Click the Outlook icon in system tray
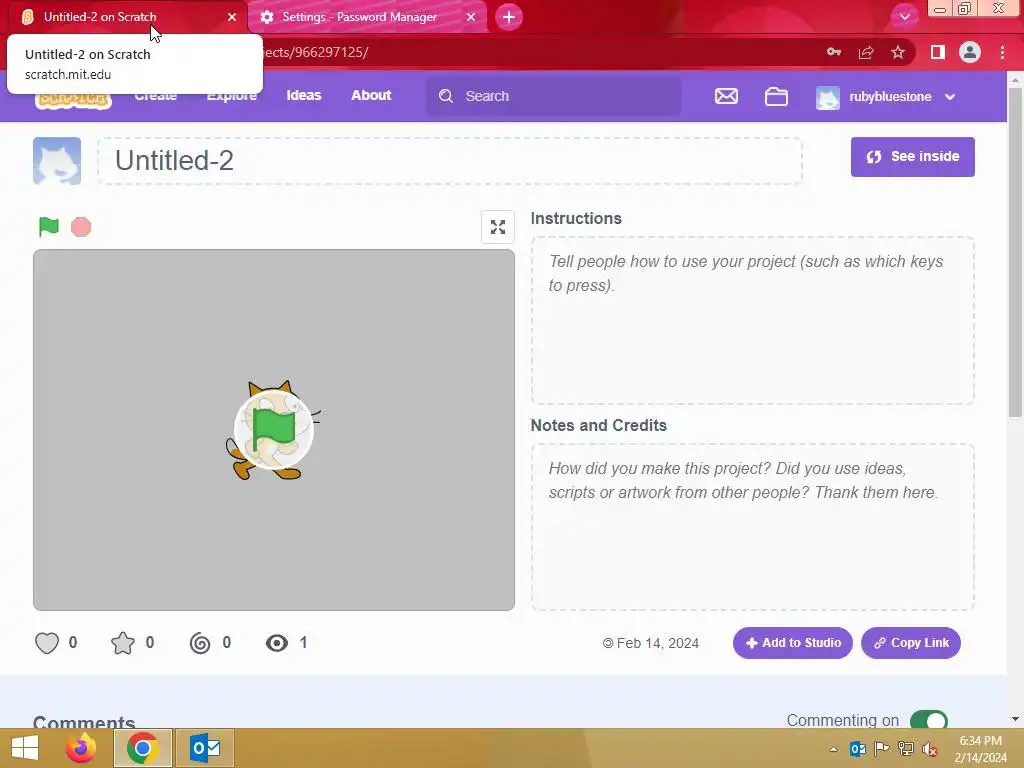Image resolution: width=1024 pixels, height=768 pixels. coord(857,749)
